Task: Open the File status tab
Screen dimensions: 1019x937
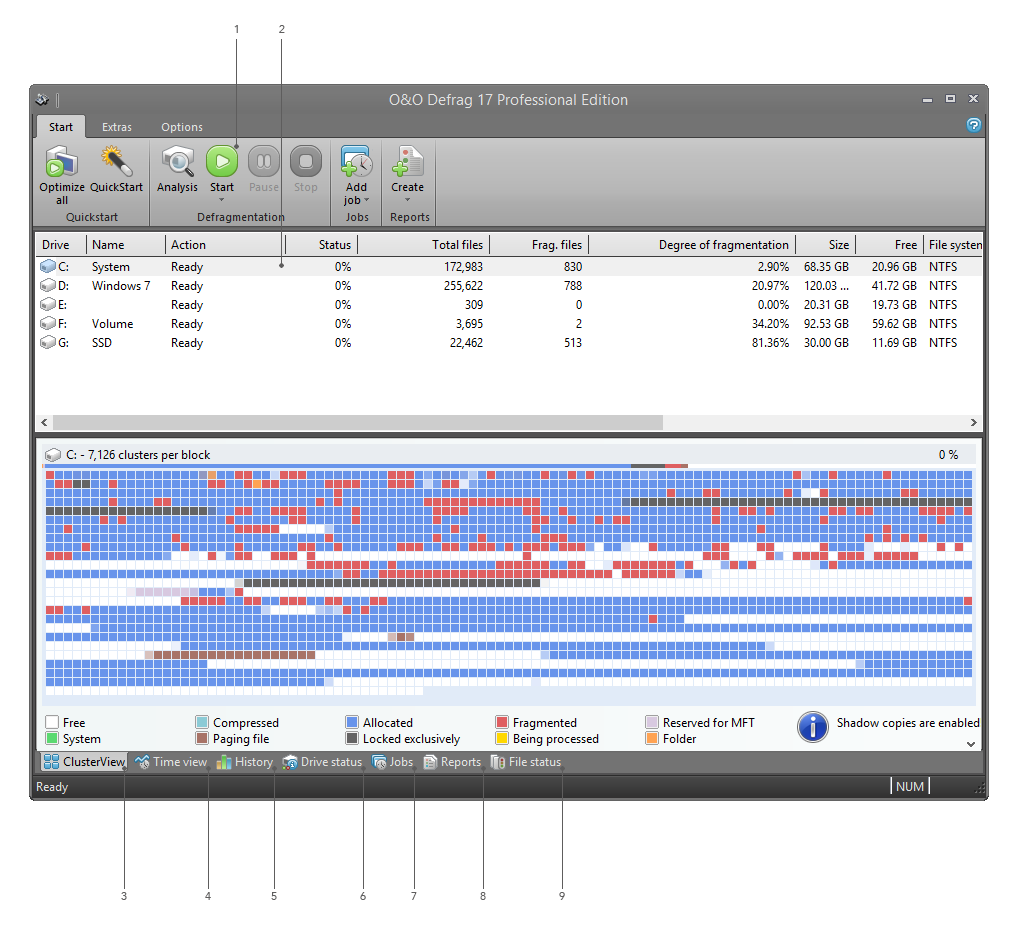Action: (525, 762)
